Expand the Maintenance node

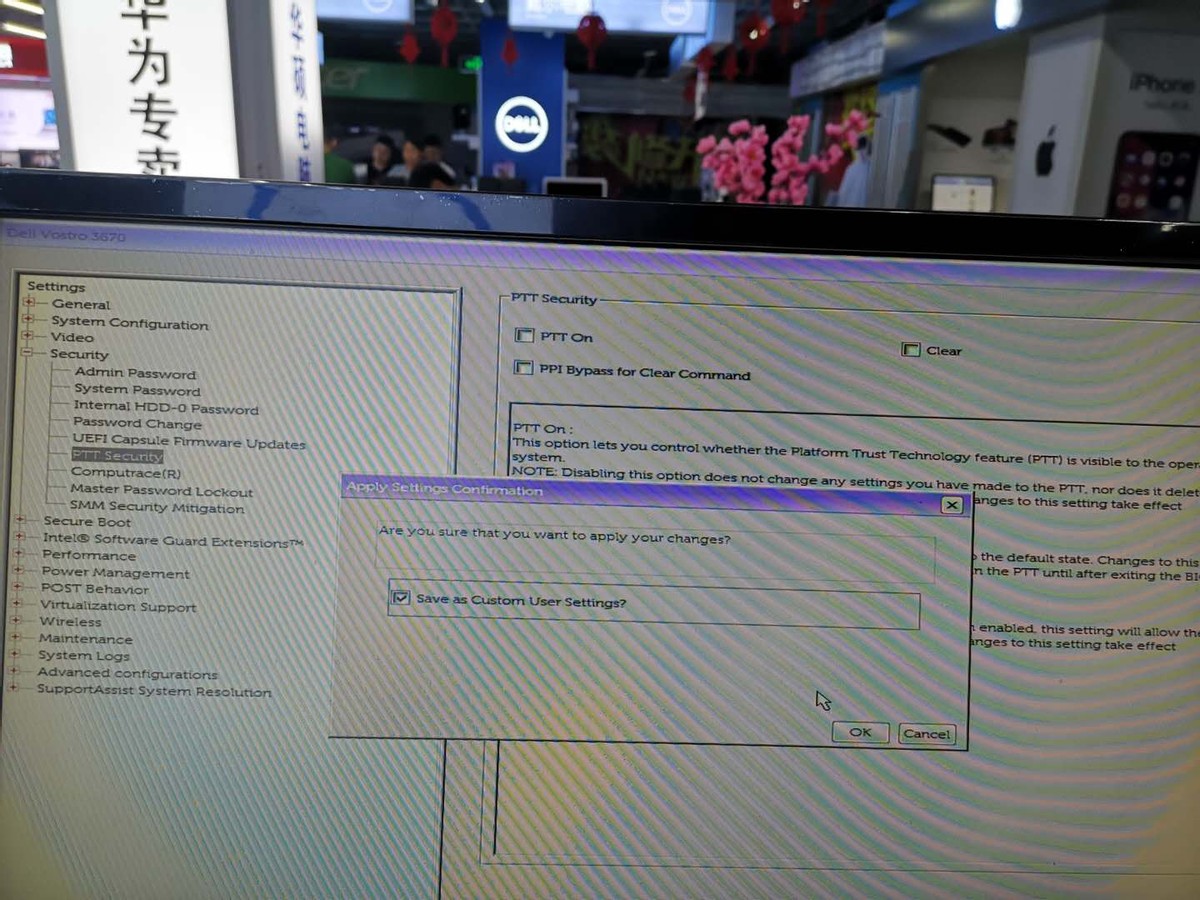tap(16, 638)
